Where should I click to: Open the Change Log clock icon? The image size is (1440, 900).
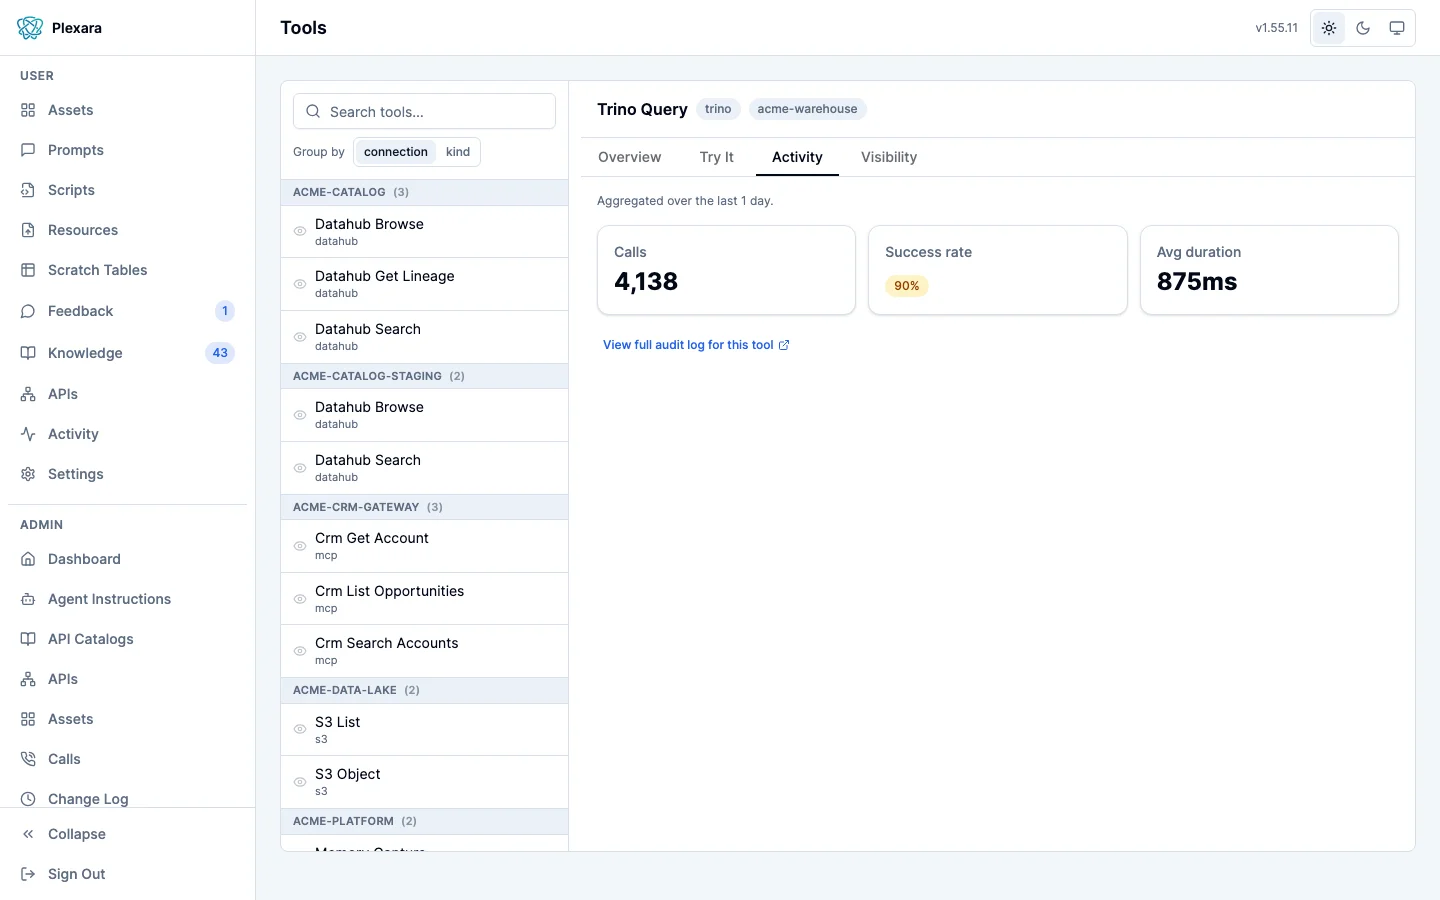point(28,799)
